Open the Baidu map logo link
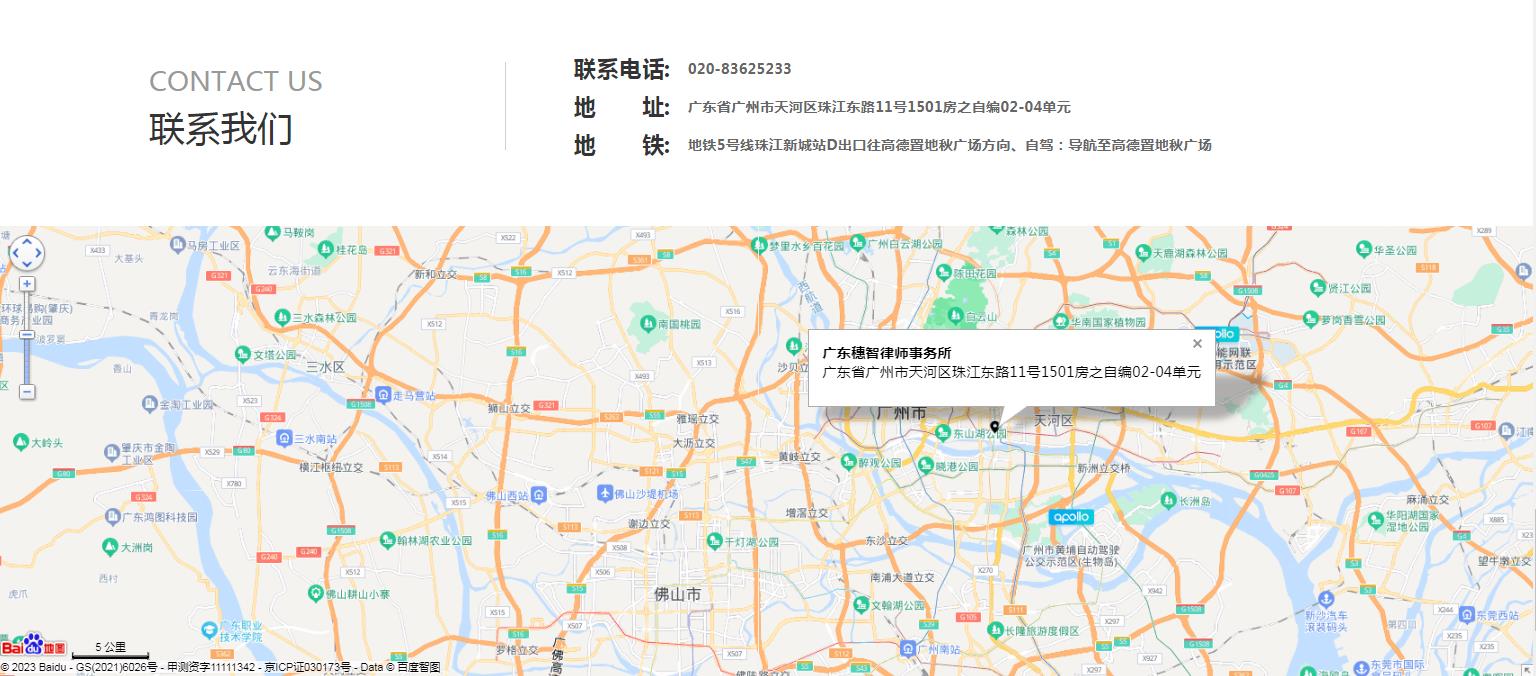The width and height of the screenshot is (1536, 676). pos(33,646)
